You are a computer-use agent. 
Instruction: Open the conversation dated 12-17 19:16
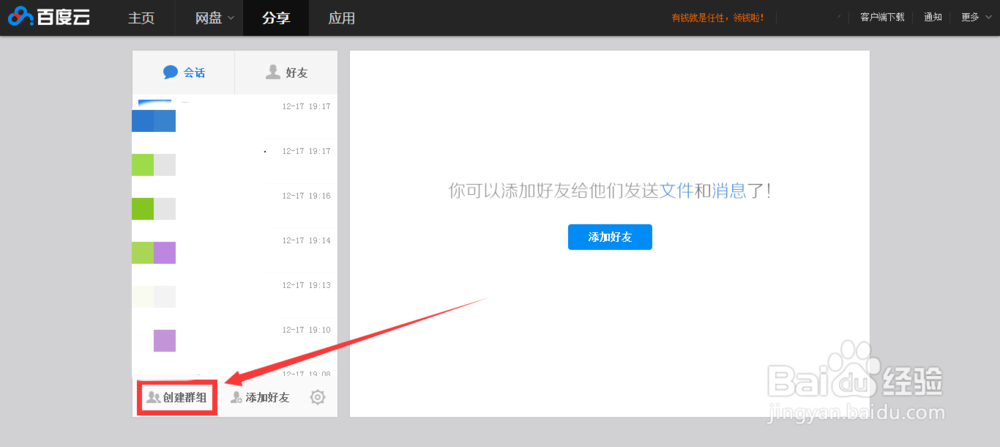point(235,206)
